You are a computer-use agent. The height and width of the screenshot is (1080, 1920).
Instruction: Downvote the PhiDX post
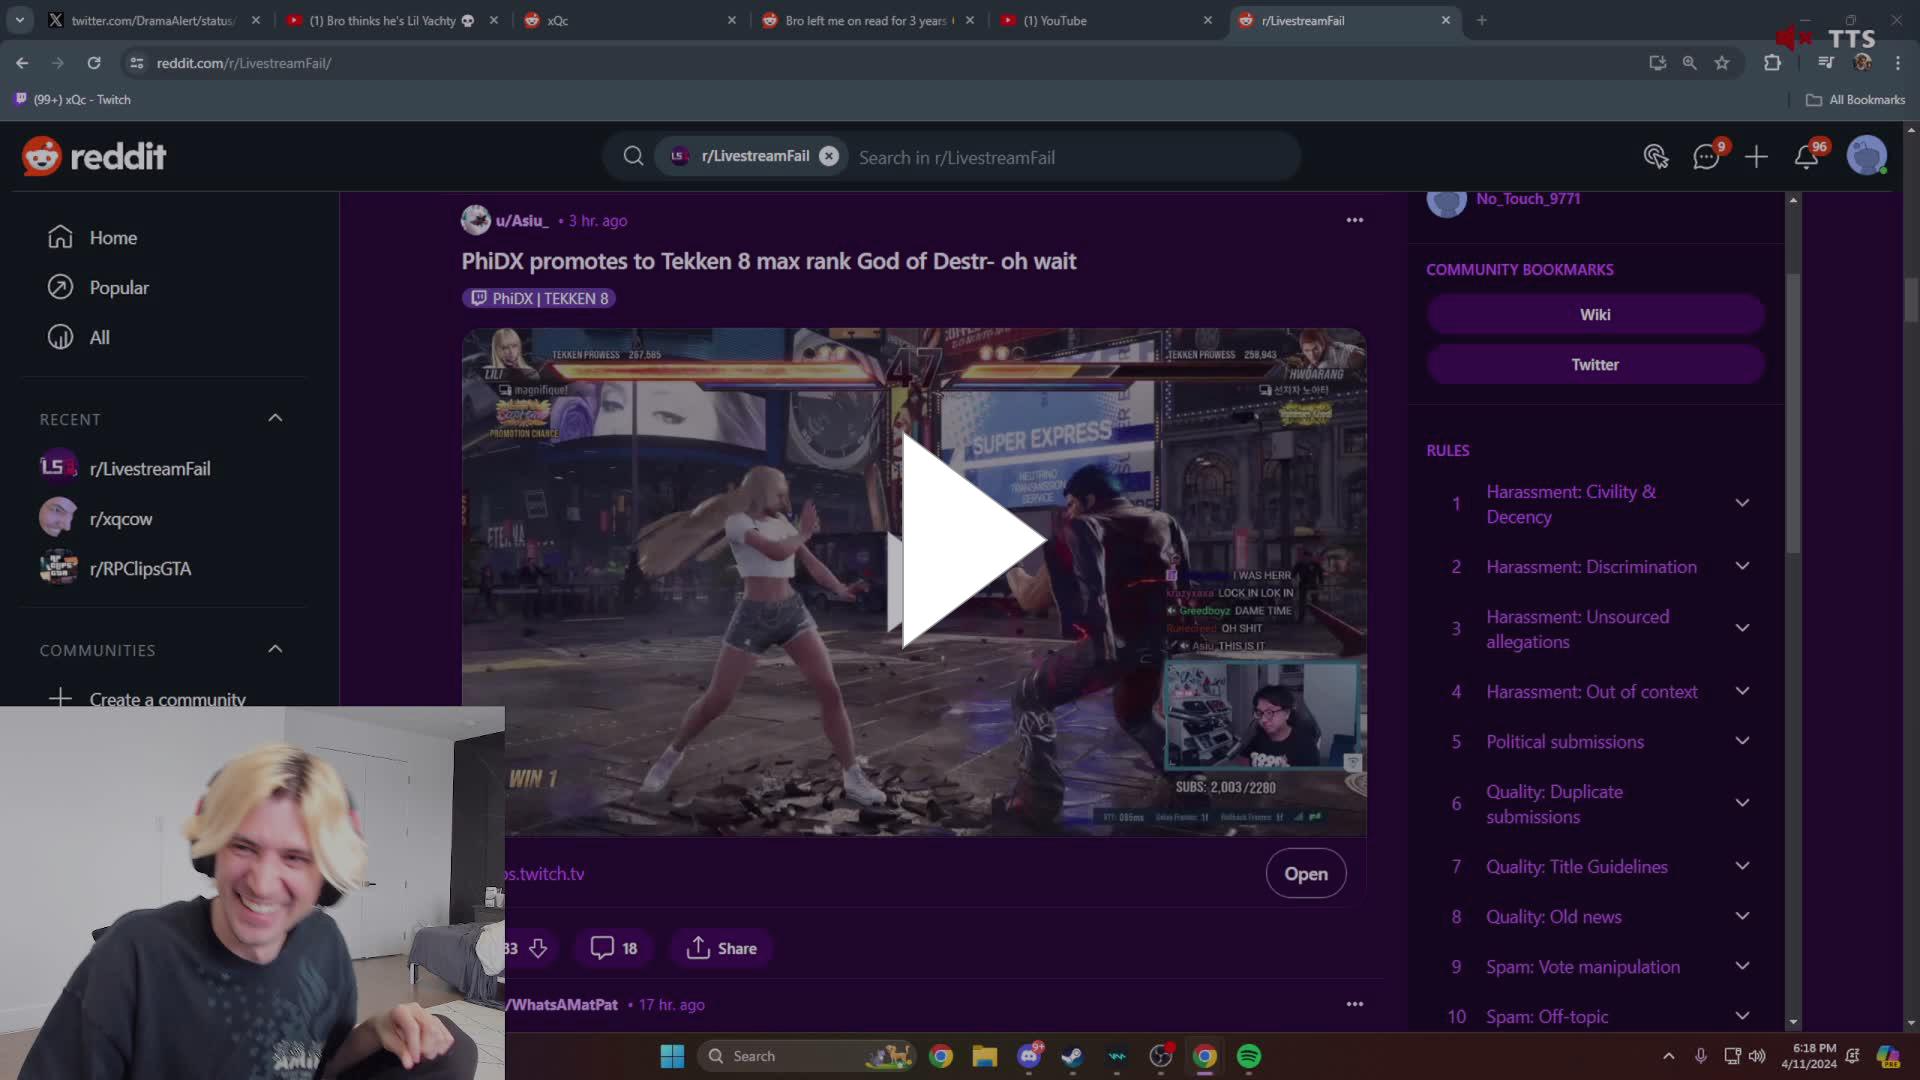coord(538,948)
